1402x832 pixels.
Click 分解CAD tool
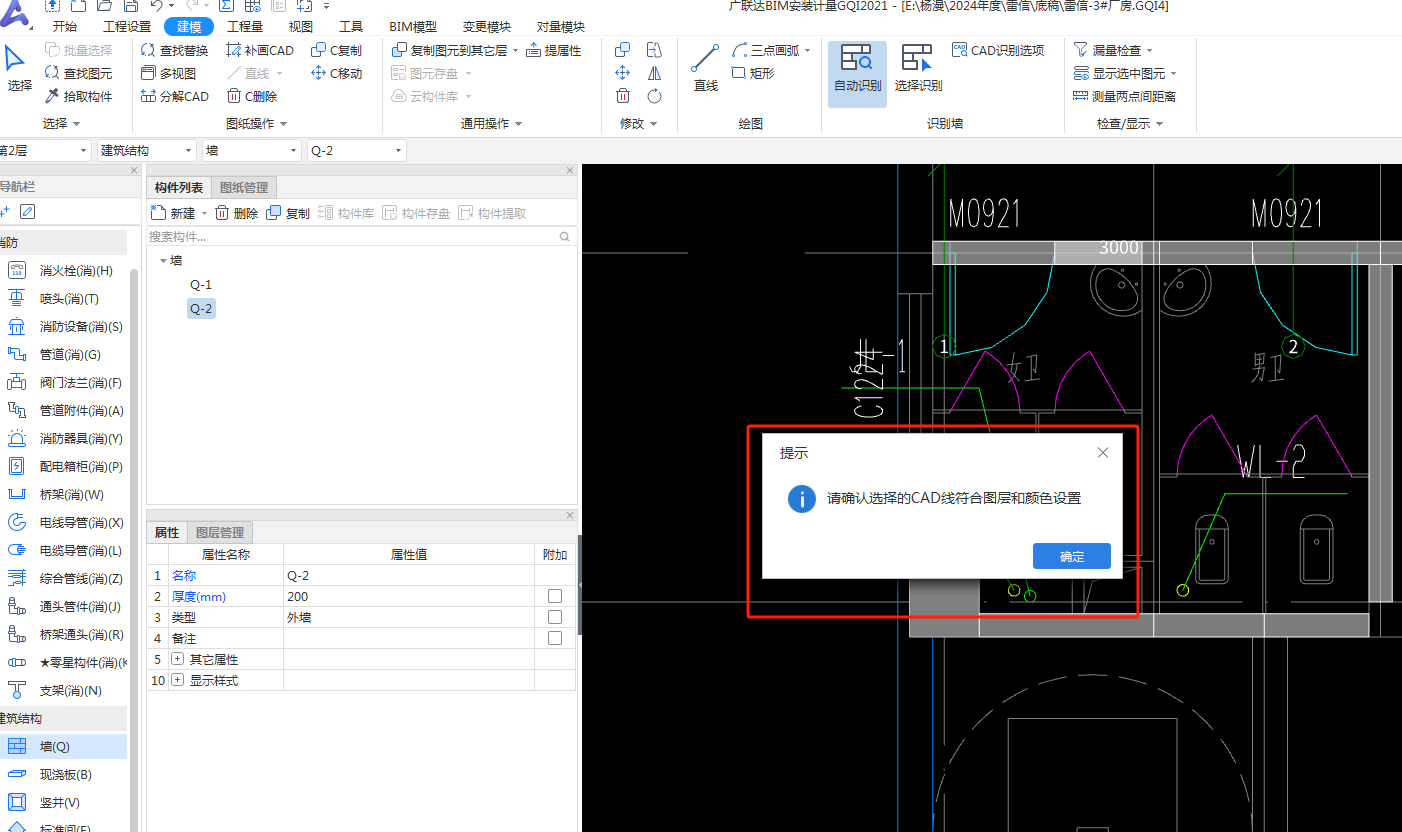[174, 96]
